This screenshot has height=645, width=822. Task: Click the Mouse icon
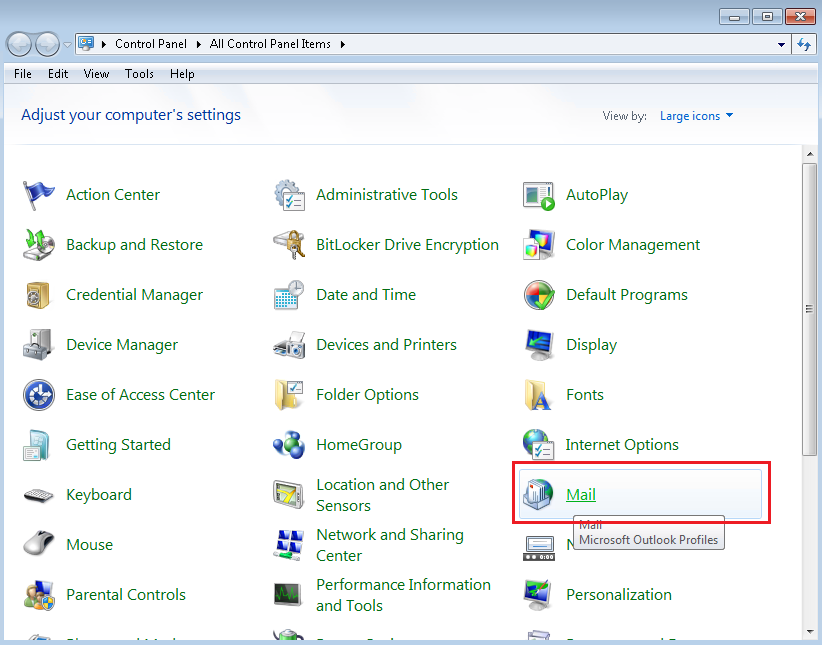[38, 543]
